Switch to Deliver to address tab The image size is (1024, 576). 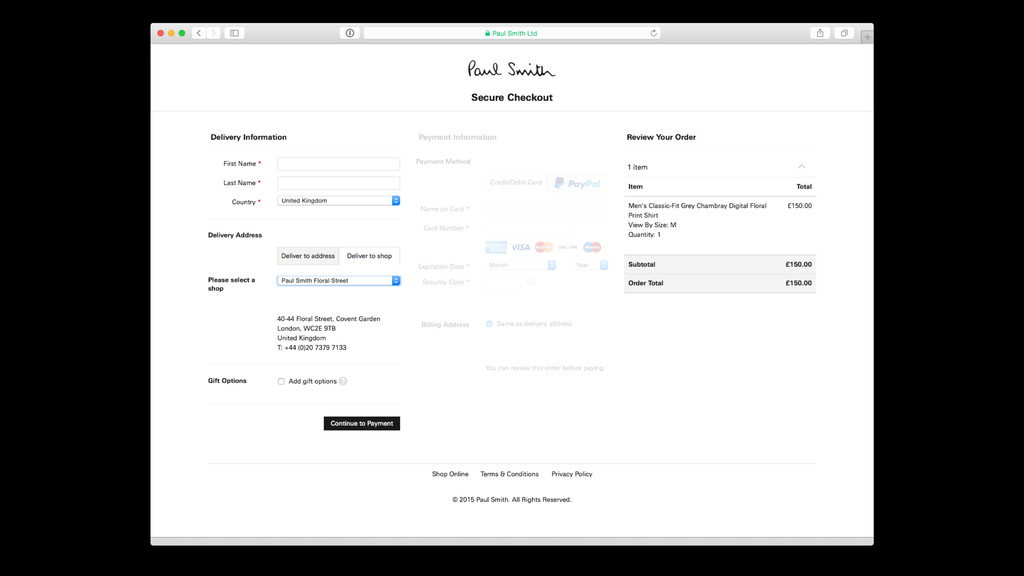tap(308, 256)
